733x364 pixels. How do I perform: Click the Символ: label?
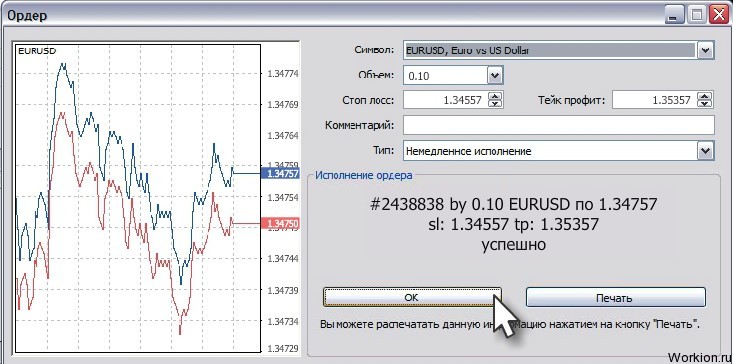(374, 50)
